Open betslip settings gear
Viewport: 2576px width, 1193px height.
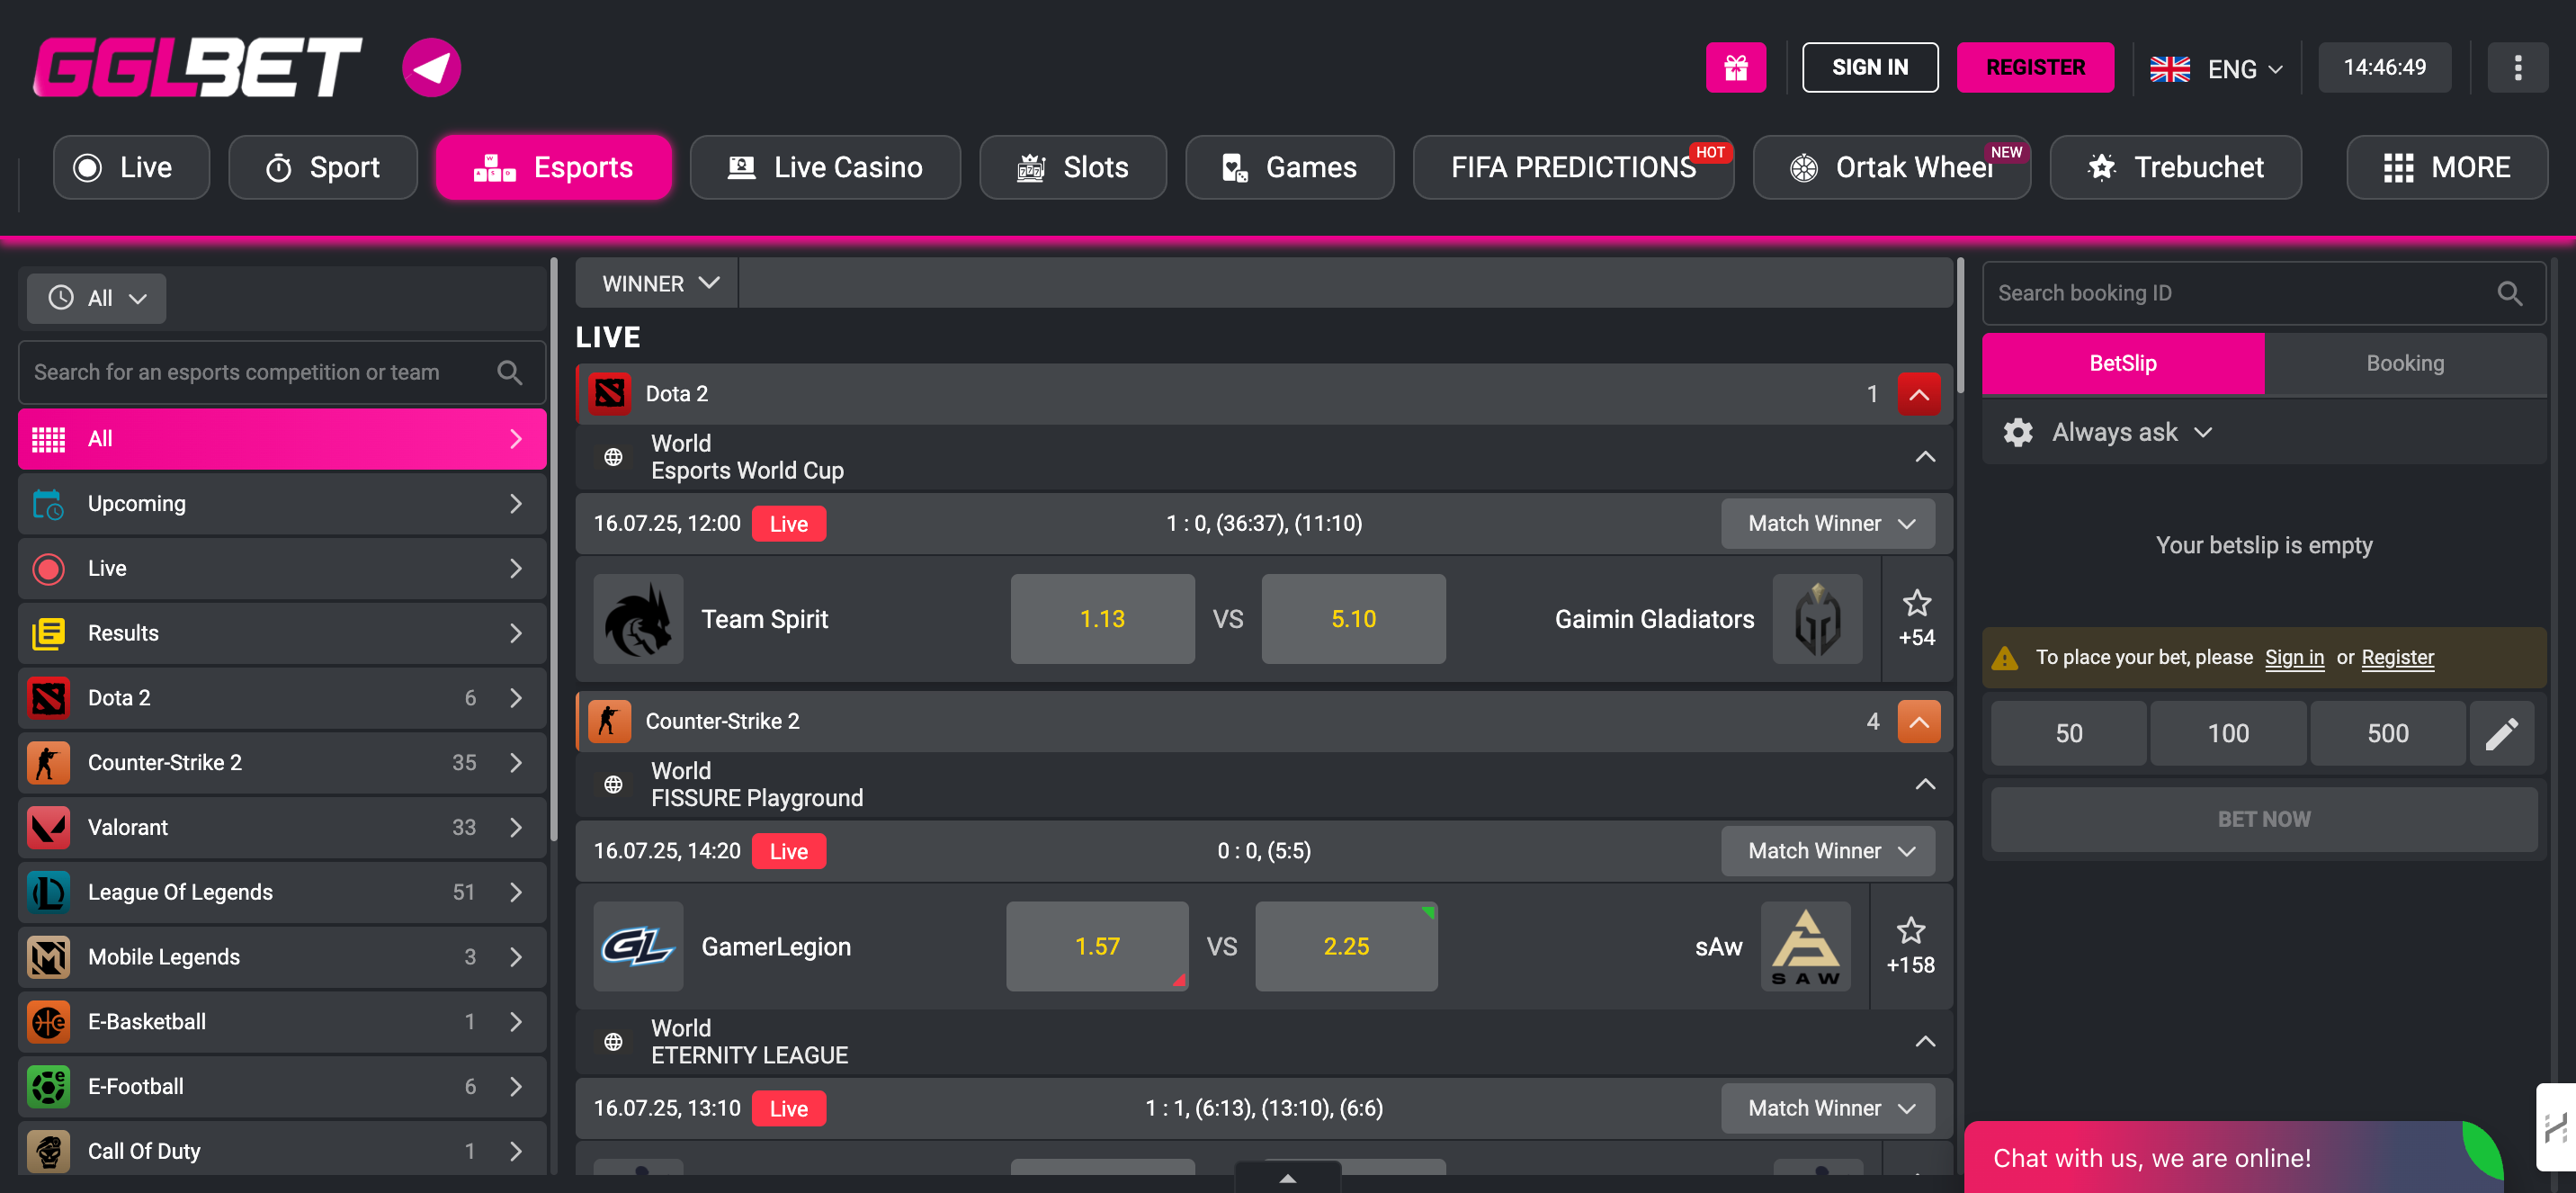pos(2018,432)
